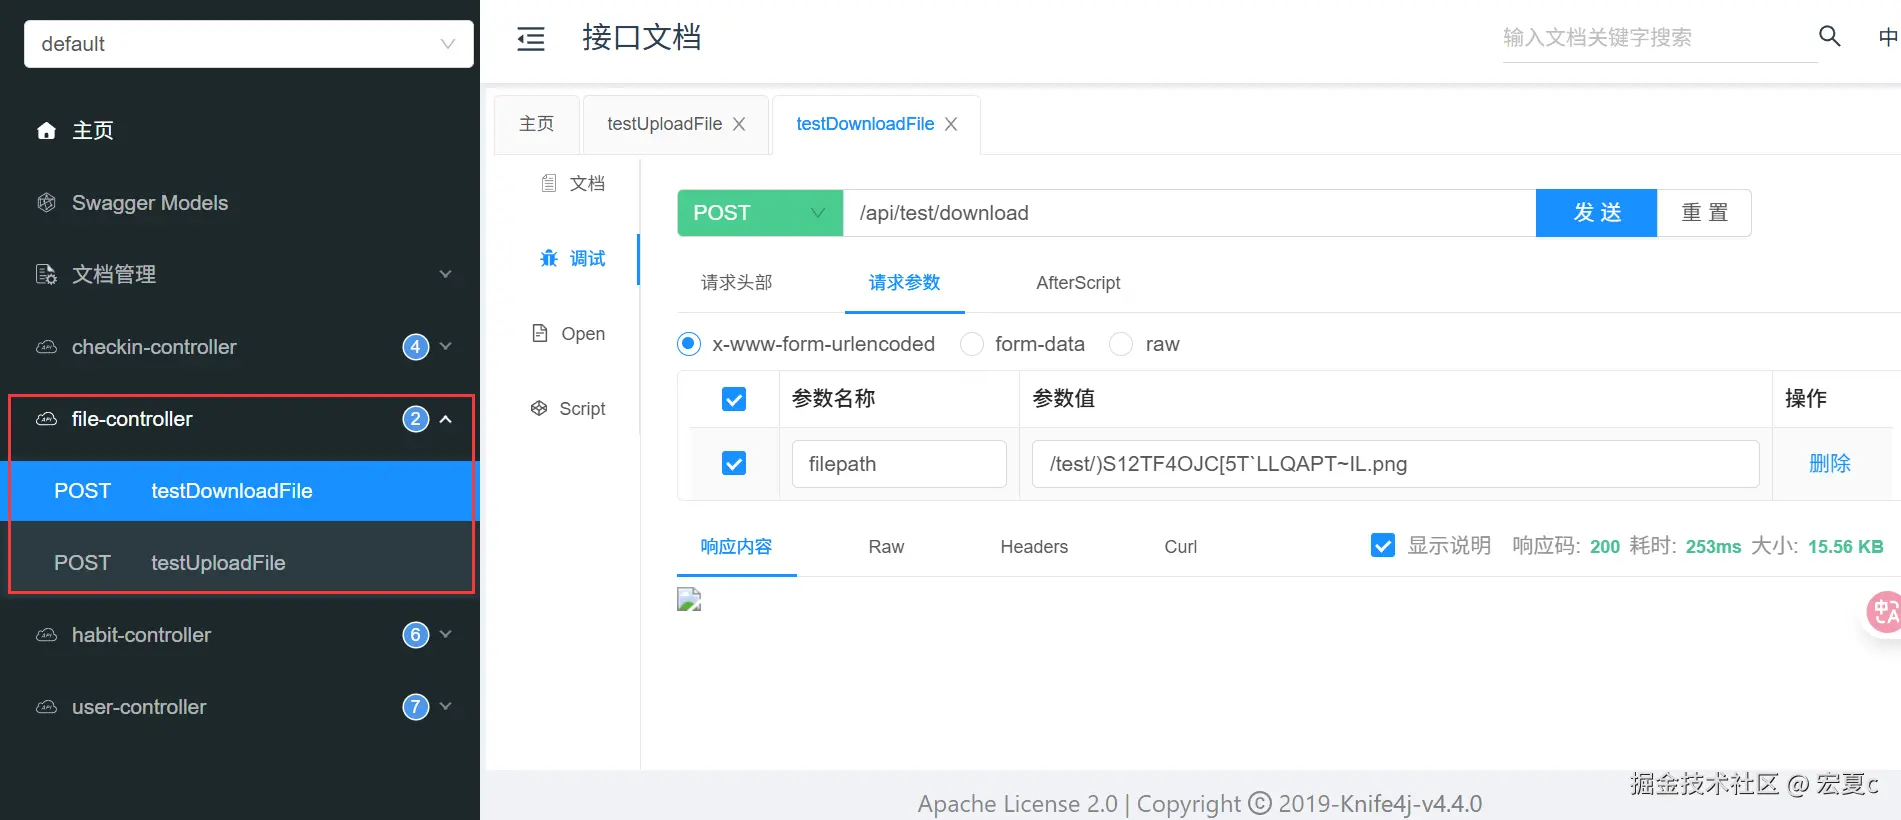Click the 文档 page icon in side tabs
This screenshot has height=820, width=1901.
click(548, 183)
